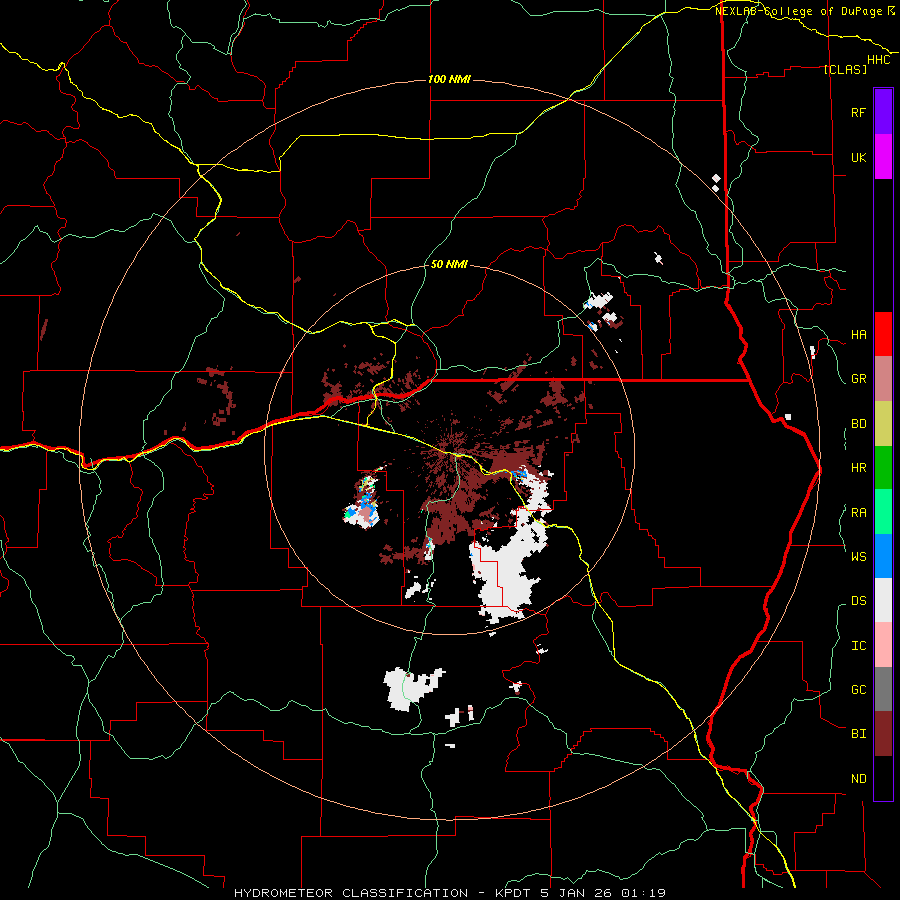This screenshot has height=900, width=900.
Task: Click the RF legend label
Action: click(x=858, y=112)
